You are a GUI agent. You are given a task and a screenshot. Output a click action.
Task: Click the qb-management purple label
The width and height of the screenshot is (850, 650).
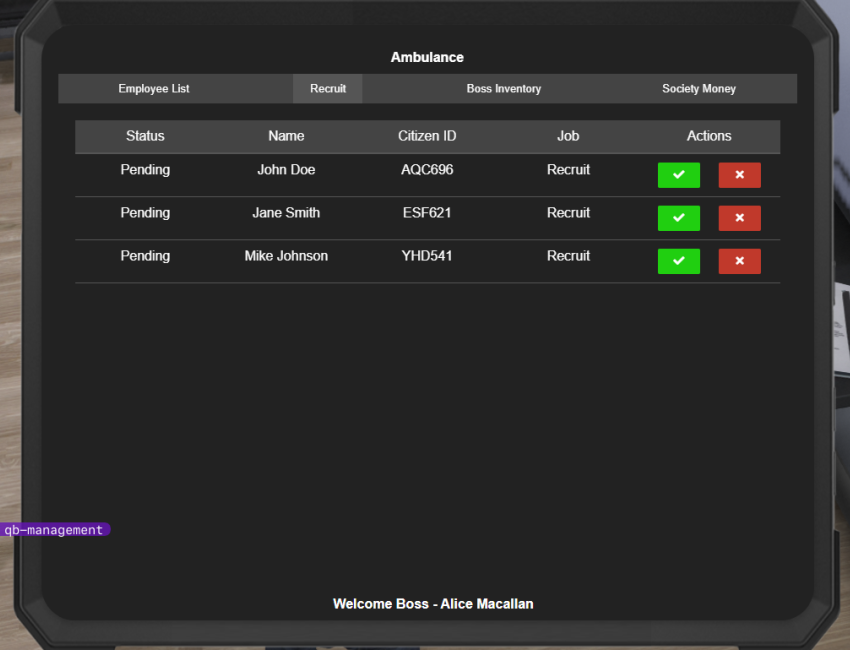coord(54,530)
